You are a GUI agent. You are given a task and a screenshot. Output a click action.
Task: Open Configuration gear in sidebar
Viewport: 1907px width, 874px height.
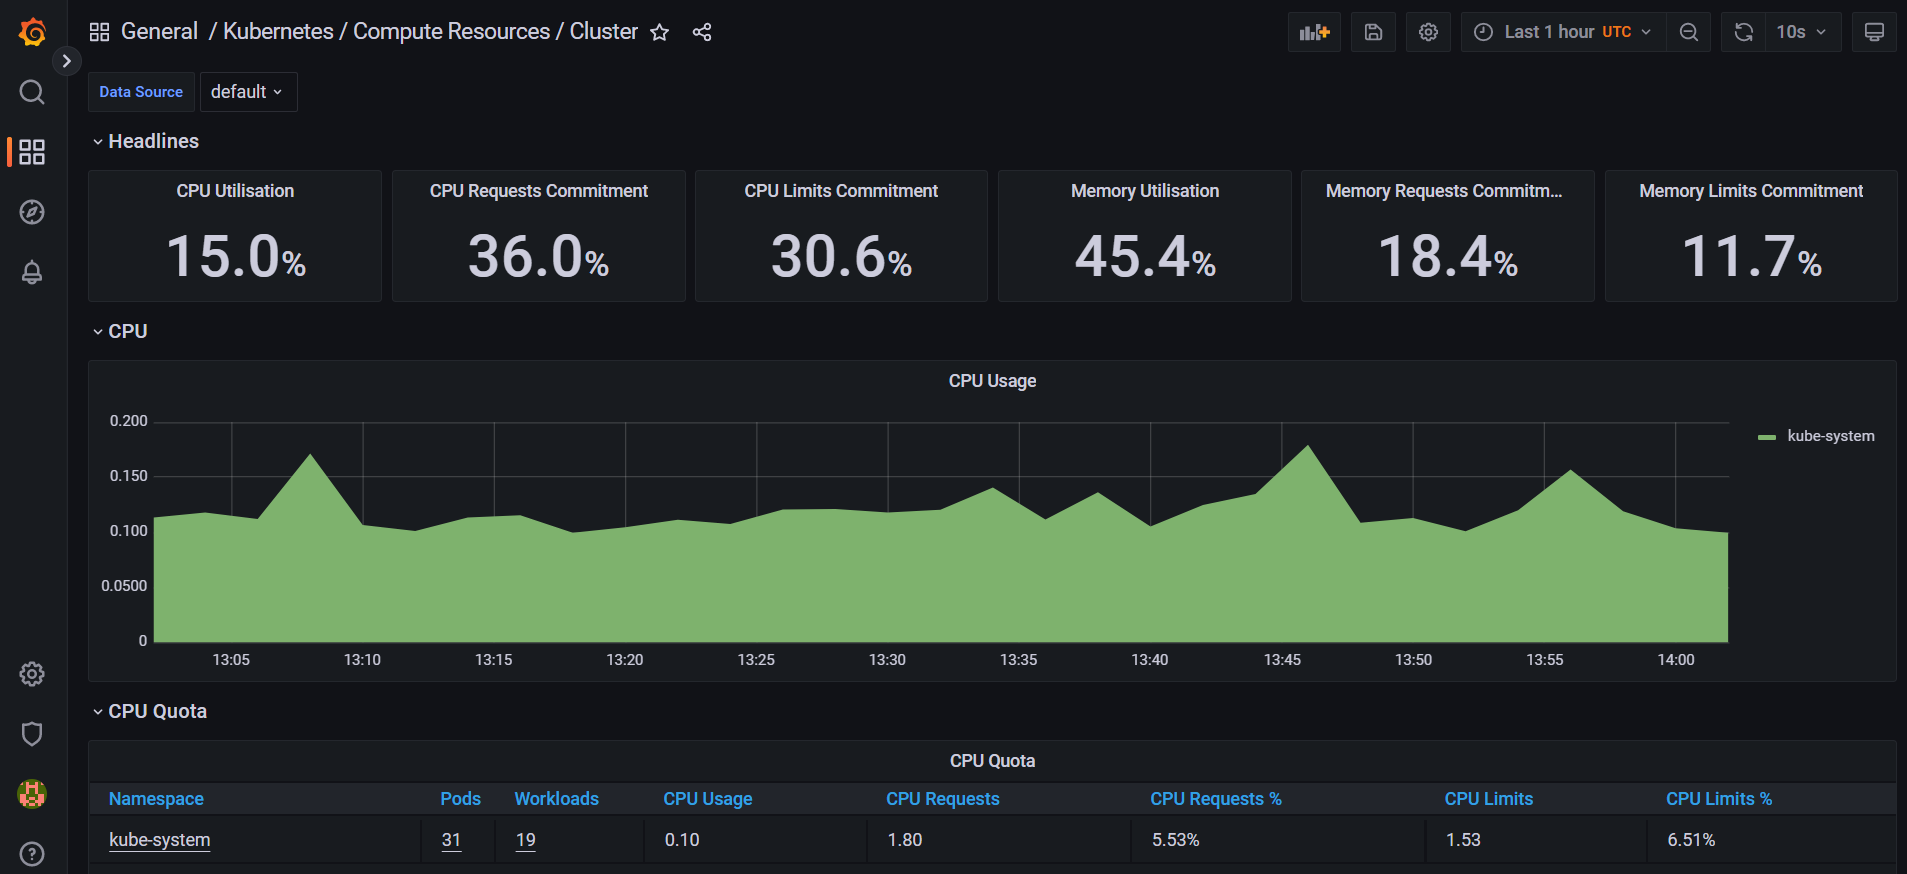coord(32,674)
